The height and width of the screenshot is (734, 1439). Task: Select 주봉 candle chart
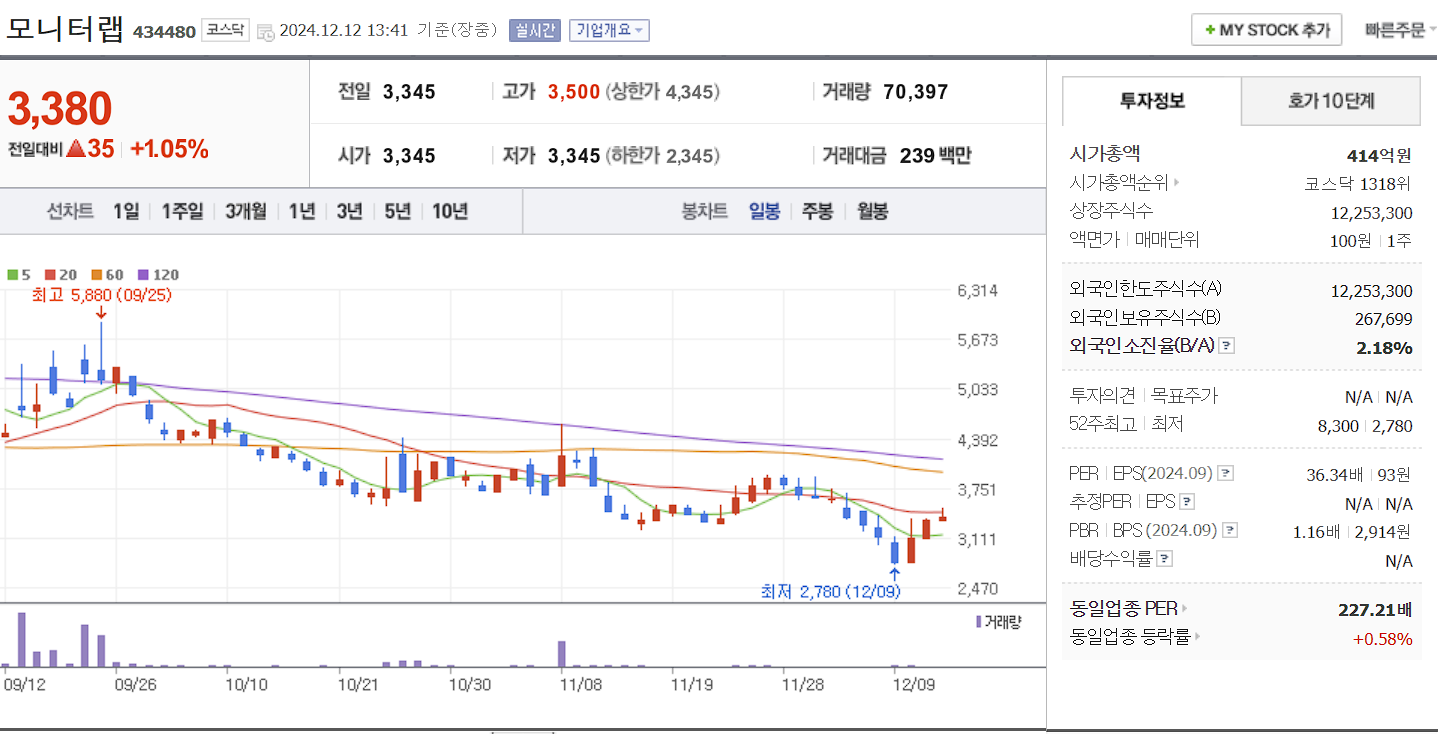point(818,211)
